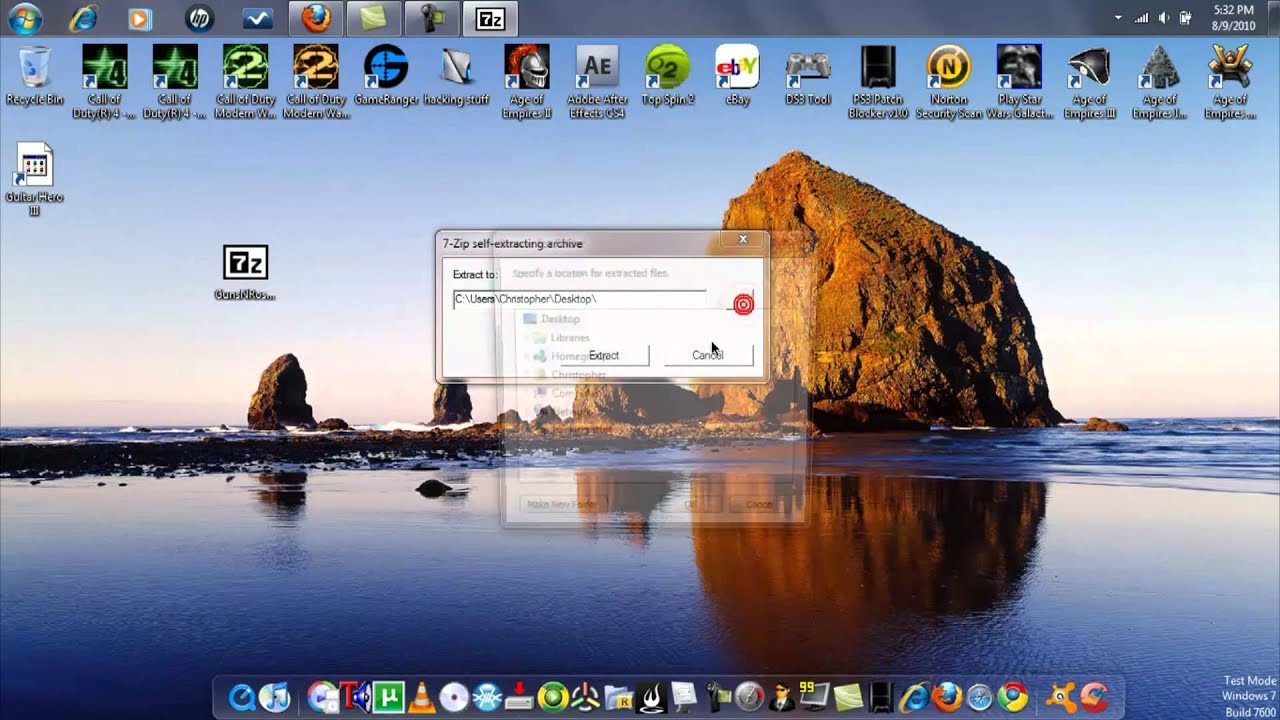
Task: Click the red download arrow dock icon
Action: 519,697
